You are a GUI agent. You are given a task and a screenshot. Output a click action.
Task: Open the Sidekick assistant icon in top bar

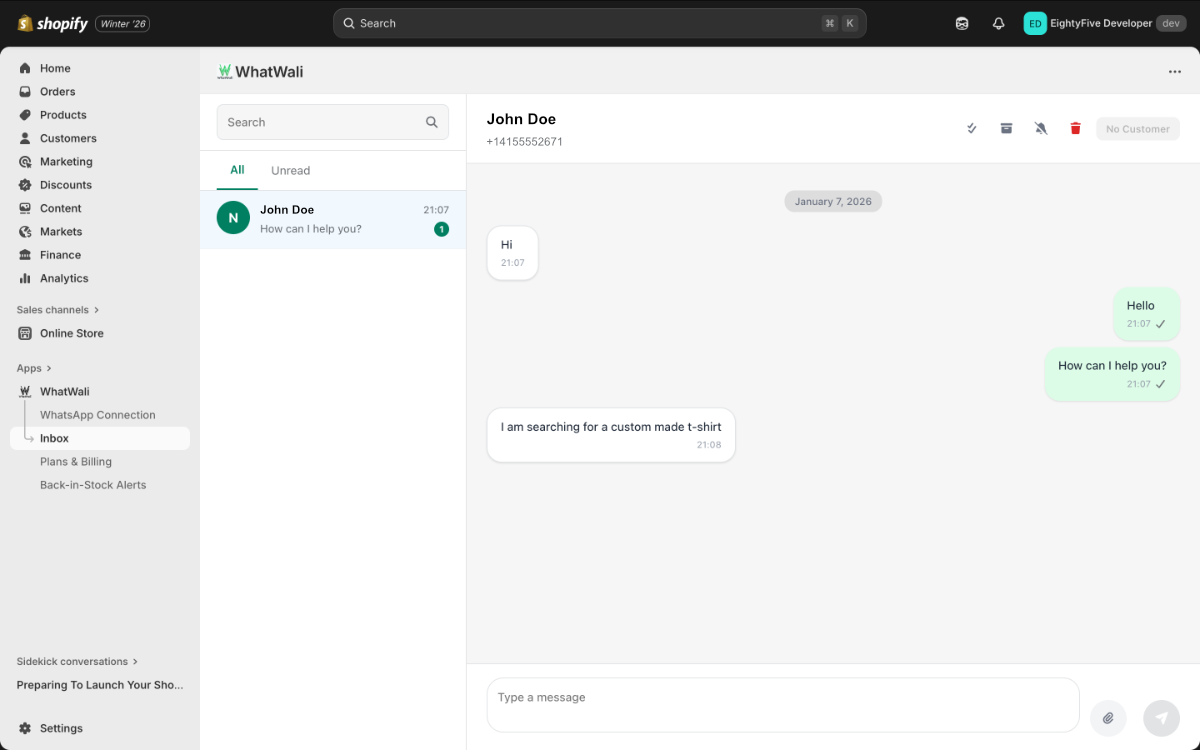pyautogui.click(x=962, y=23)
